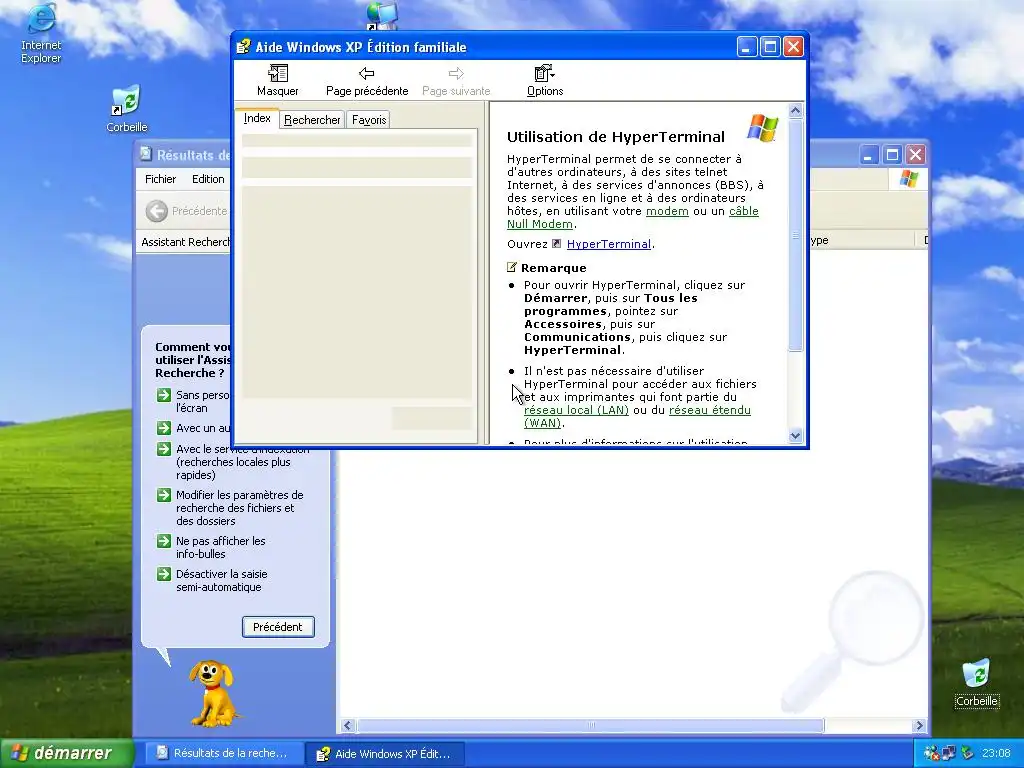This screenshot has height=768, width=1024.
Task: Click arrow icon beside Désactiver la saisie
Action: pyautogui.click(x=163, y=574)
